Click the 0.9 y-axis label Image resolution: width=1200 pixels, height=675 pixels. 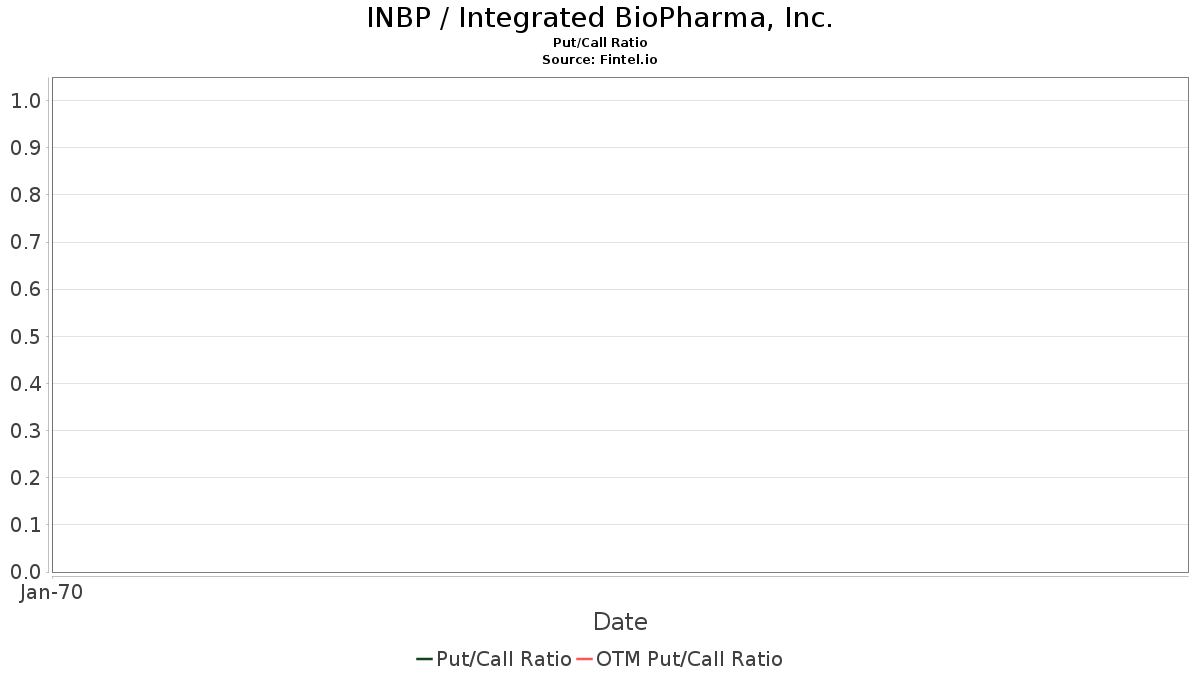coord(25,147)
